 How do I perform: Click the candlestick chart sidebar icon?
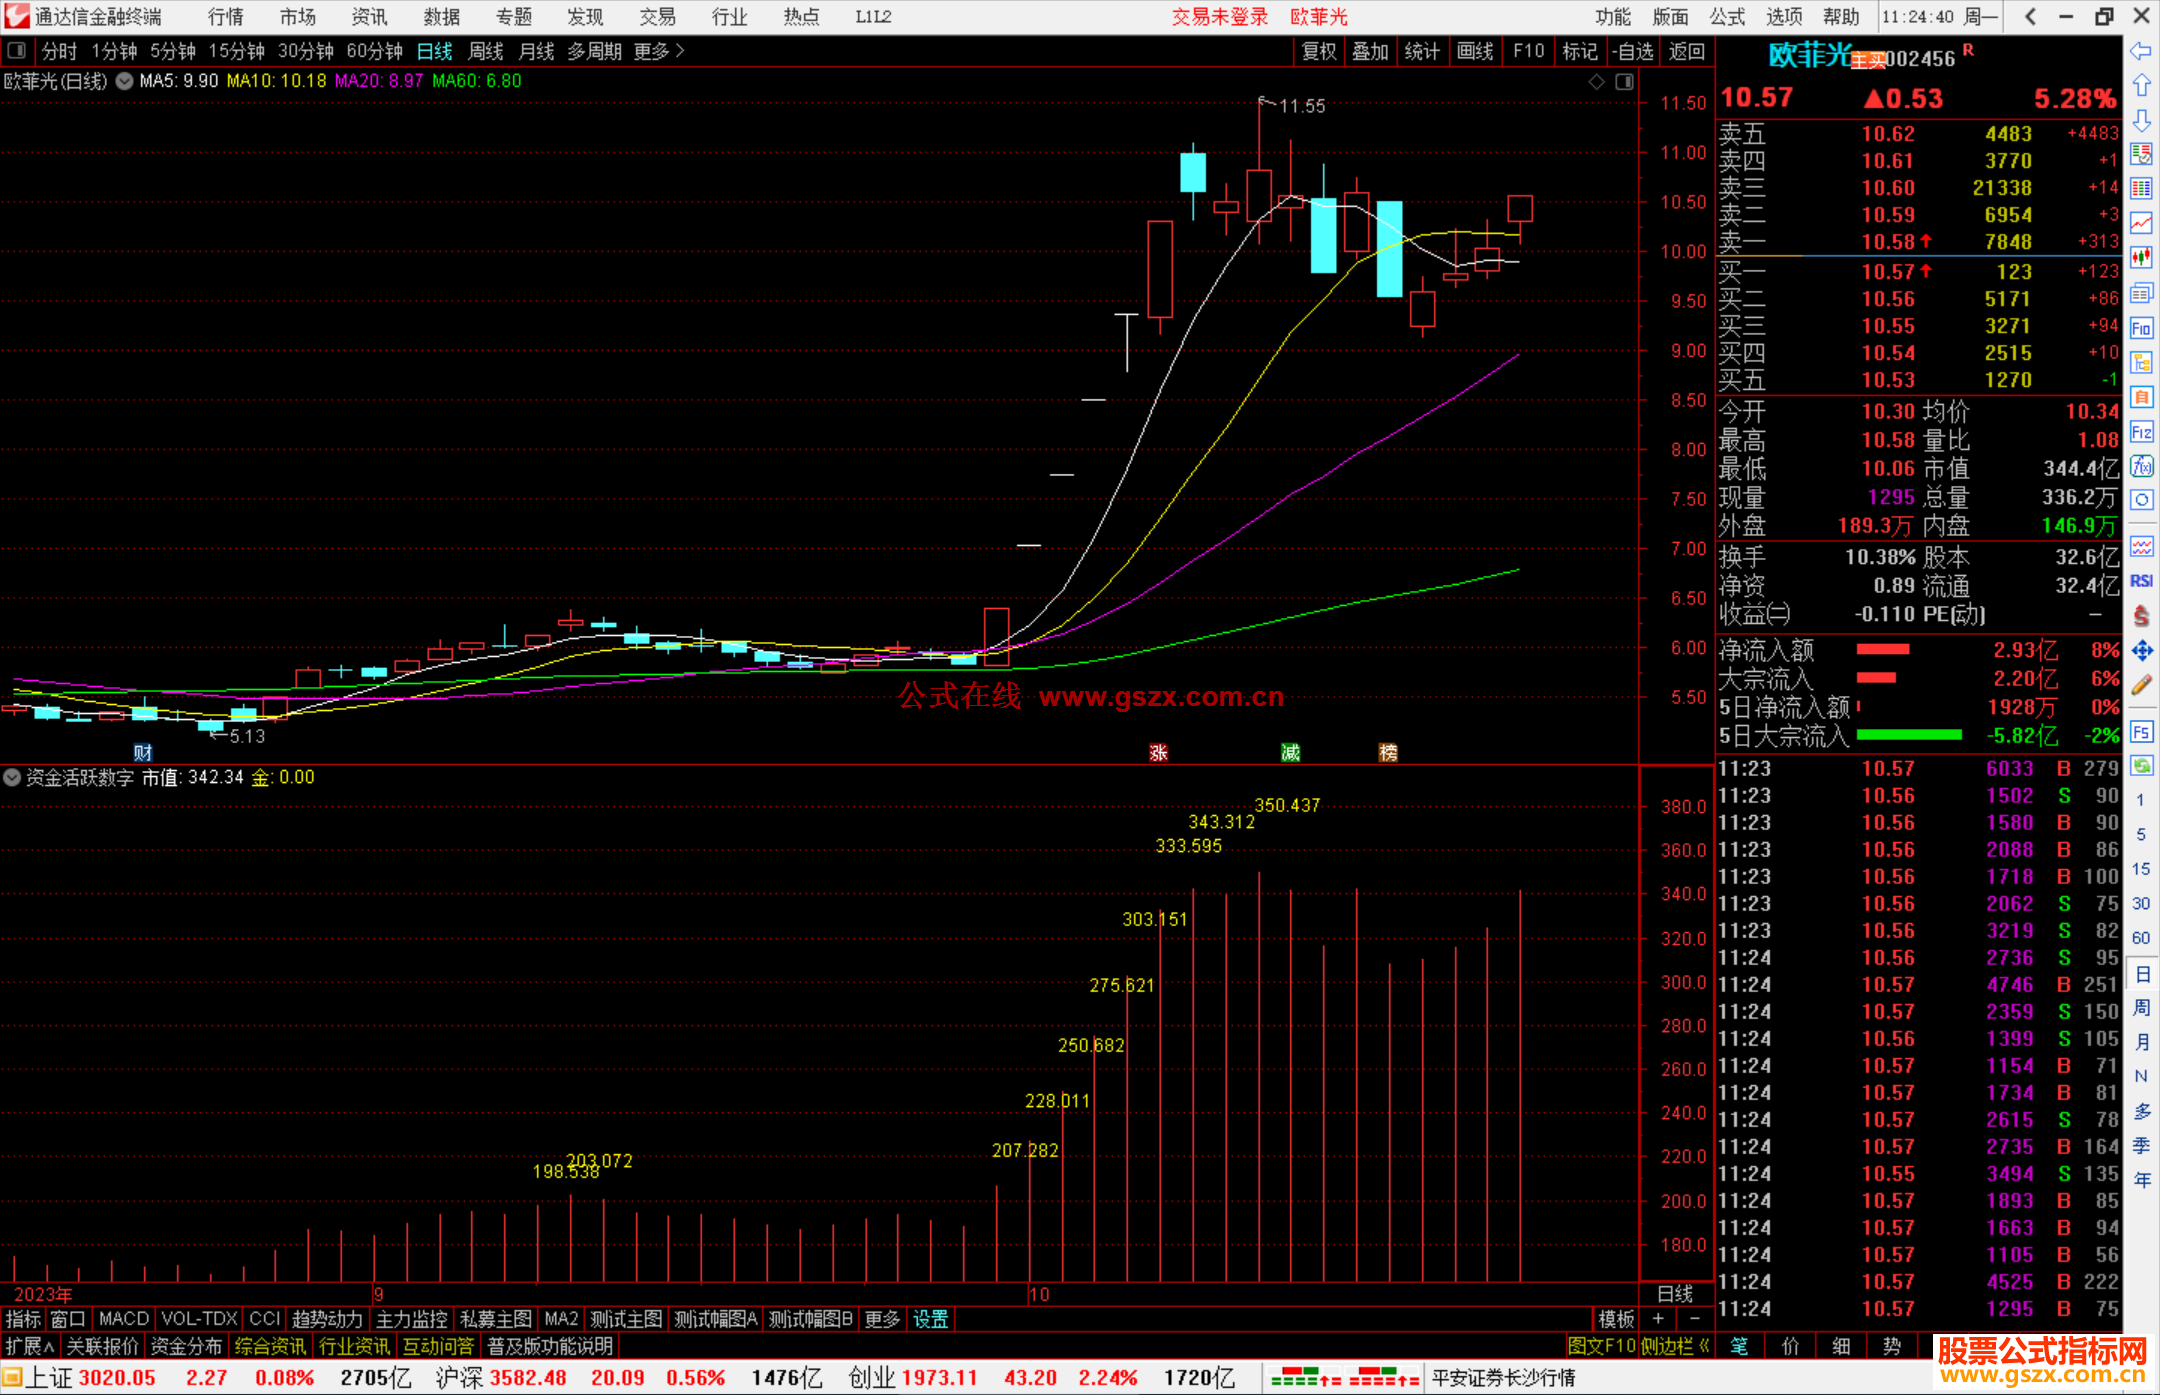(2141, 258)
